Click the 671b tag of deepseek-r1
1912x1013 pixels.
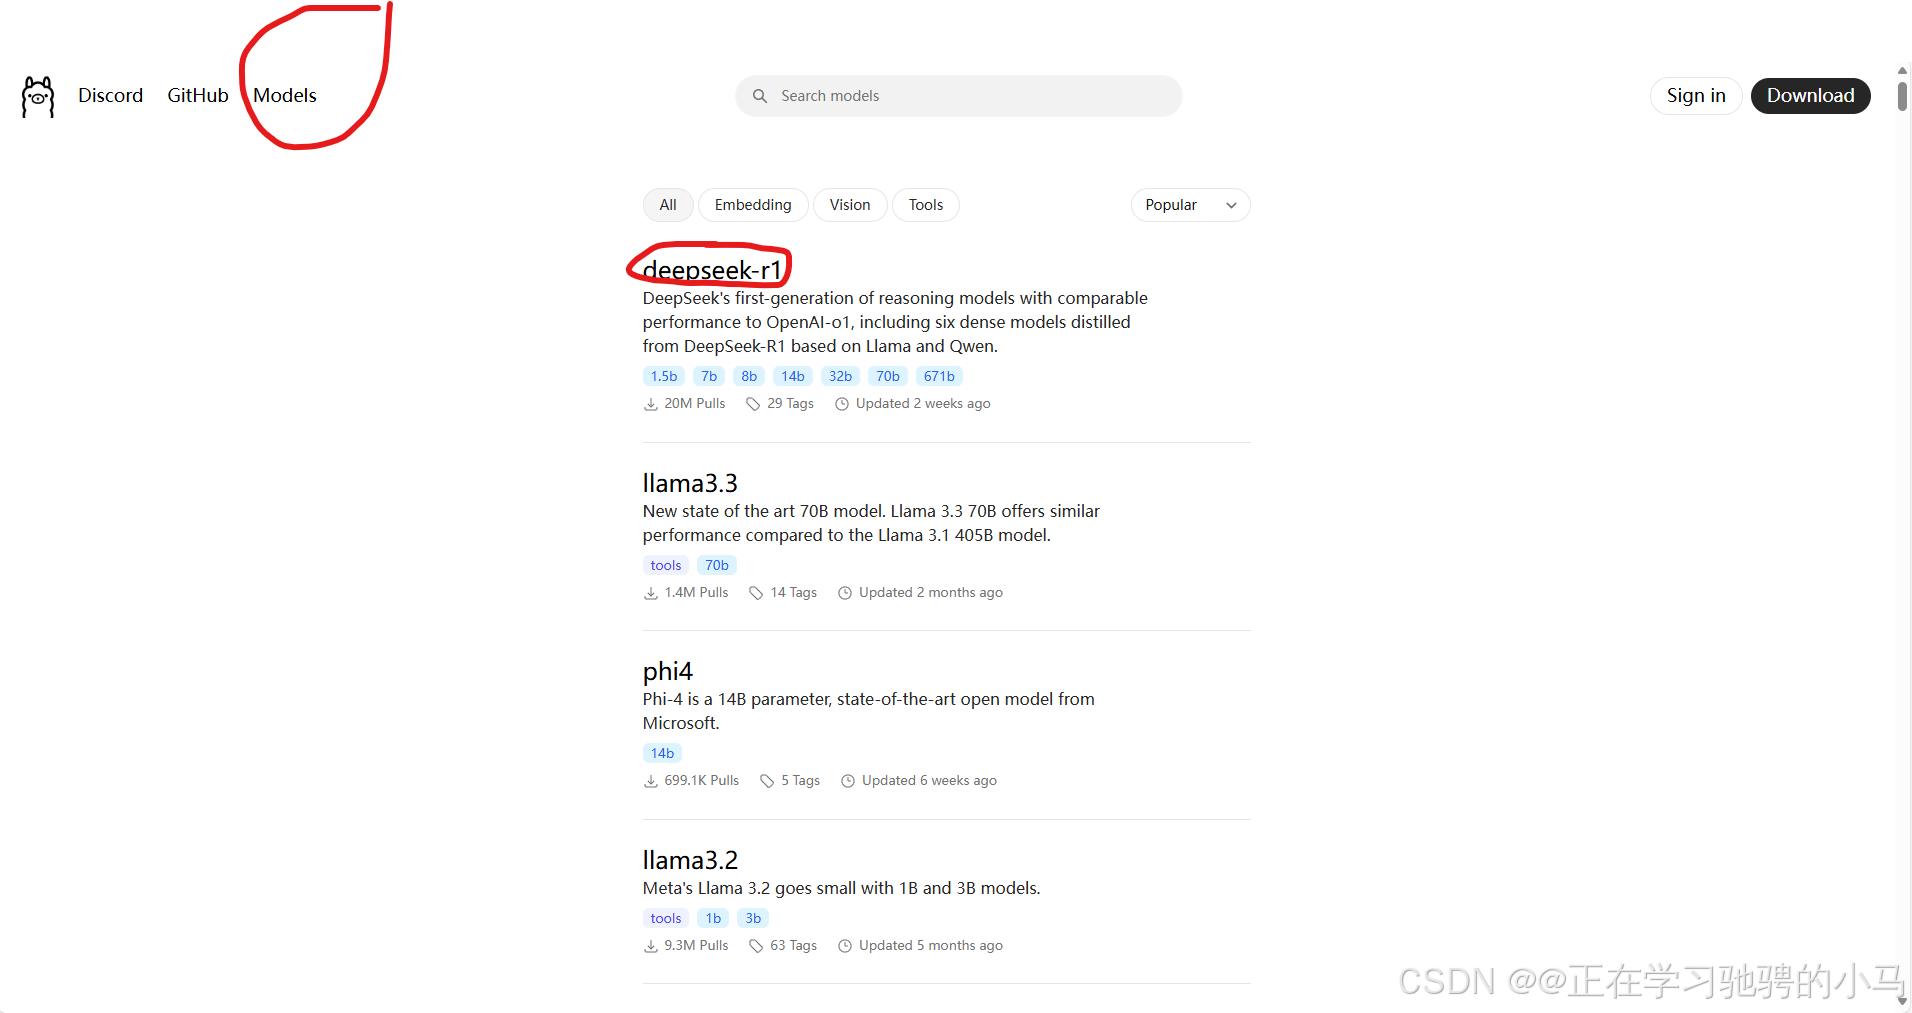click(939, 377)
